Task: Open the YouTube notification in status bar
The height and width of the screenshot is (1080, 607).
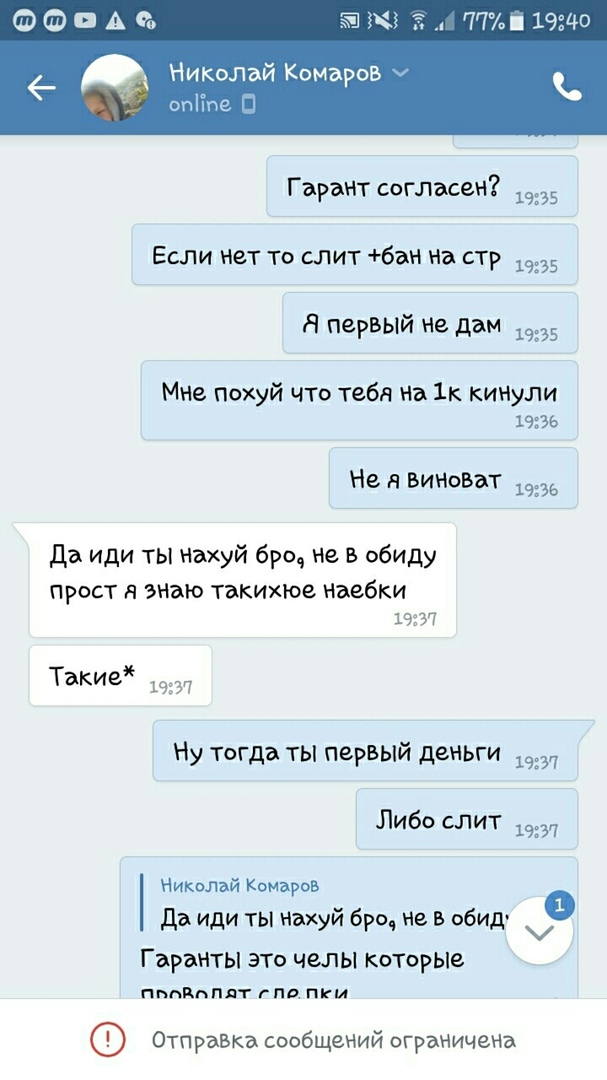Action: [x=85, y=21]
